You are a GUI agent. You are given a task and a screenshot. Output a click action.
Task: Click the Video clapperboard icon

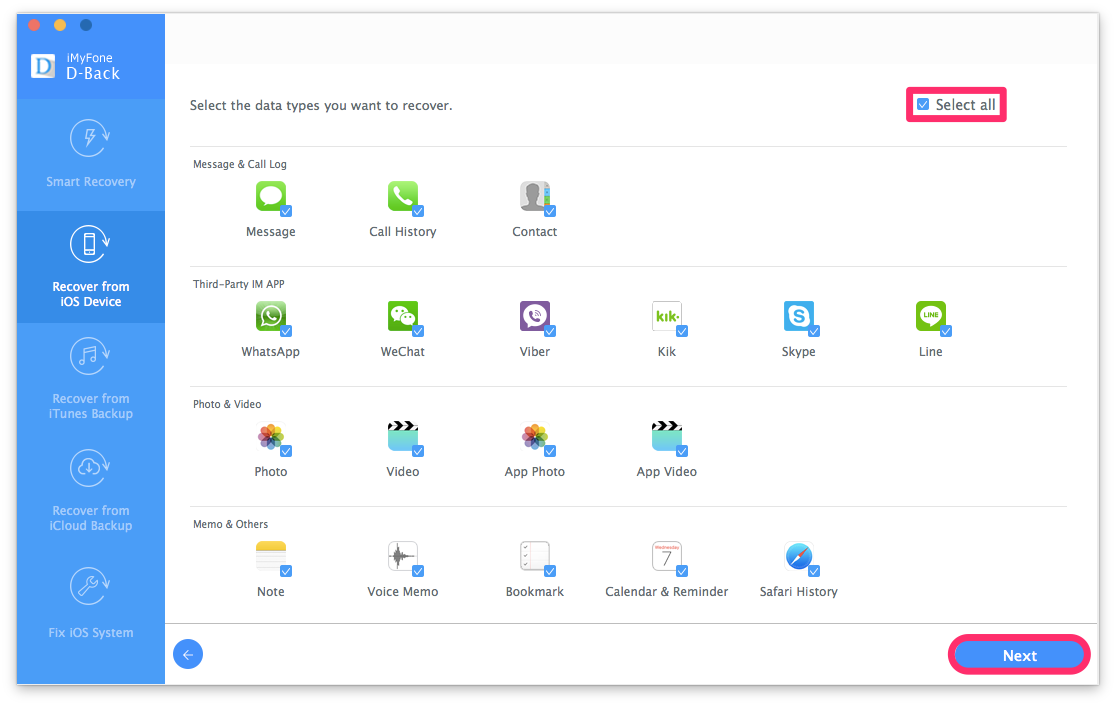click(403, 436)
